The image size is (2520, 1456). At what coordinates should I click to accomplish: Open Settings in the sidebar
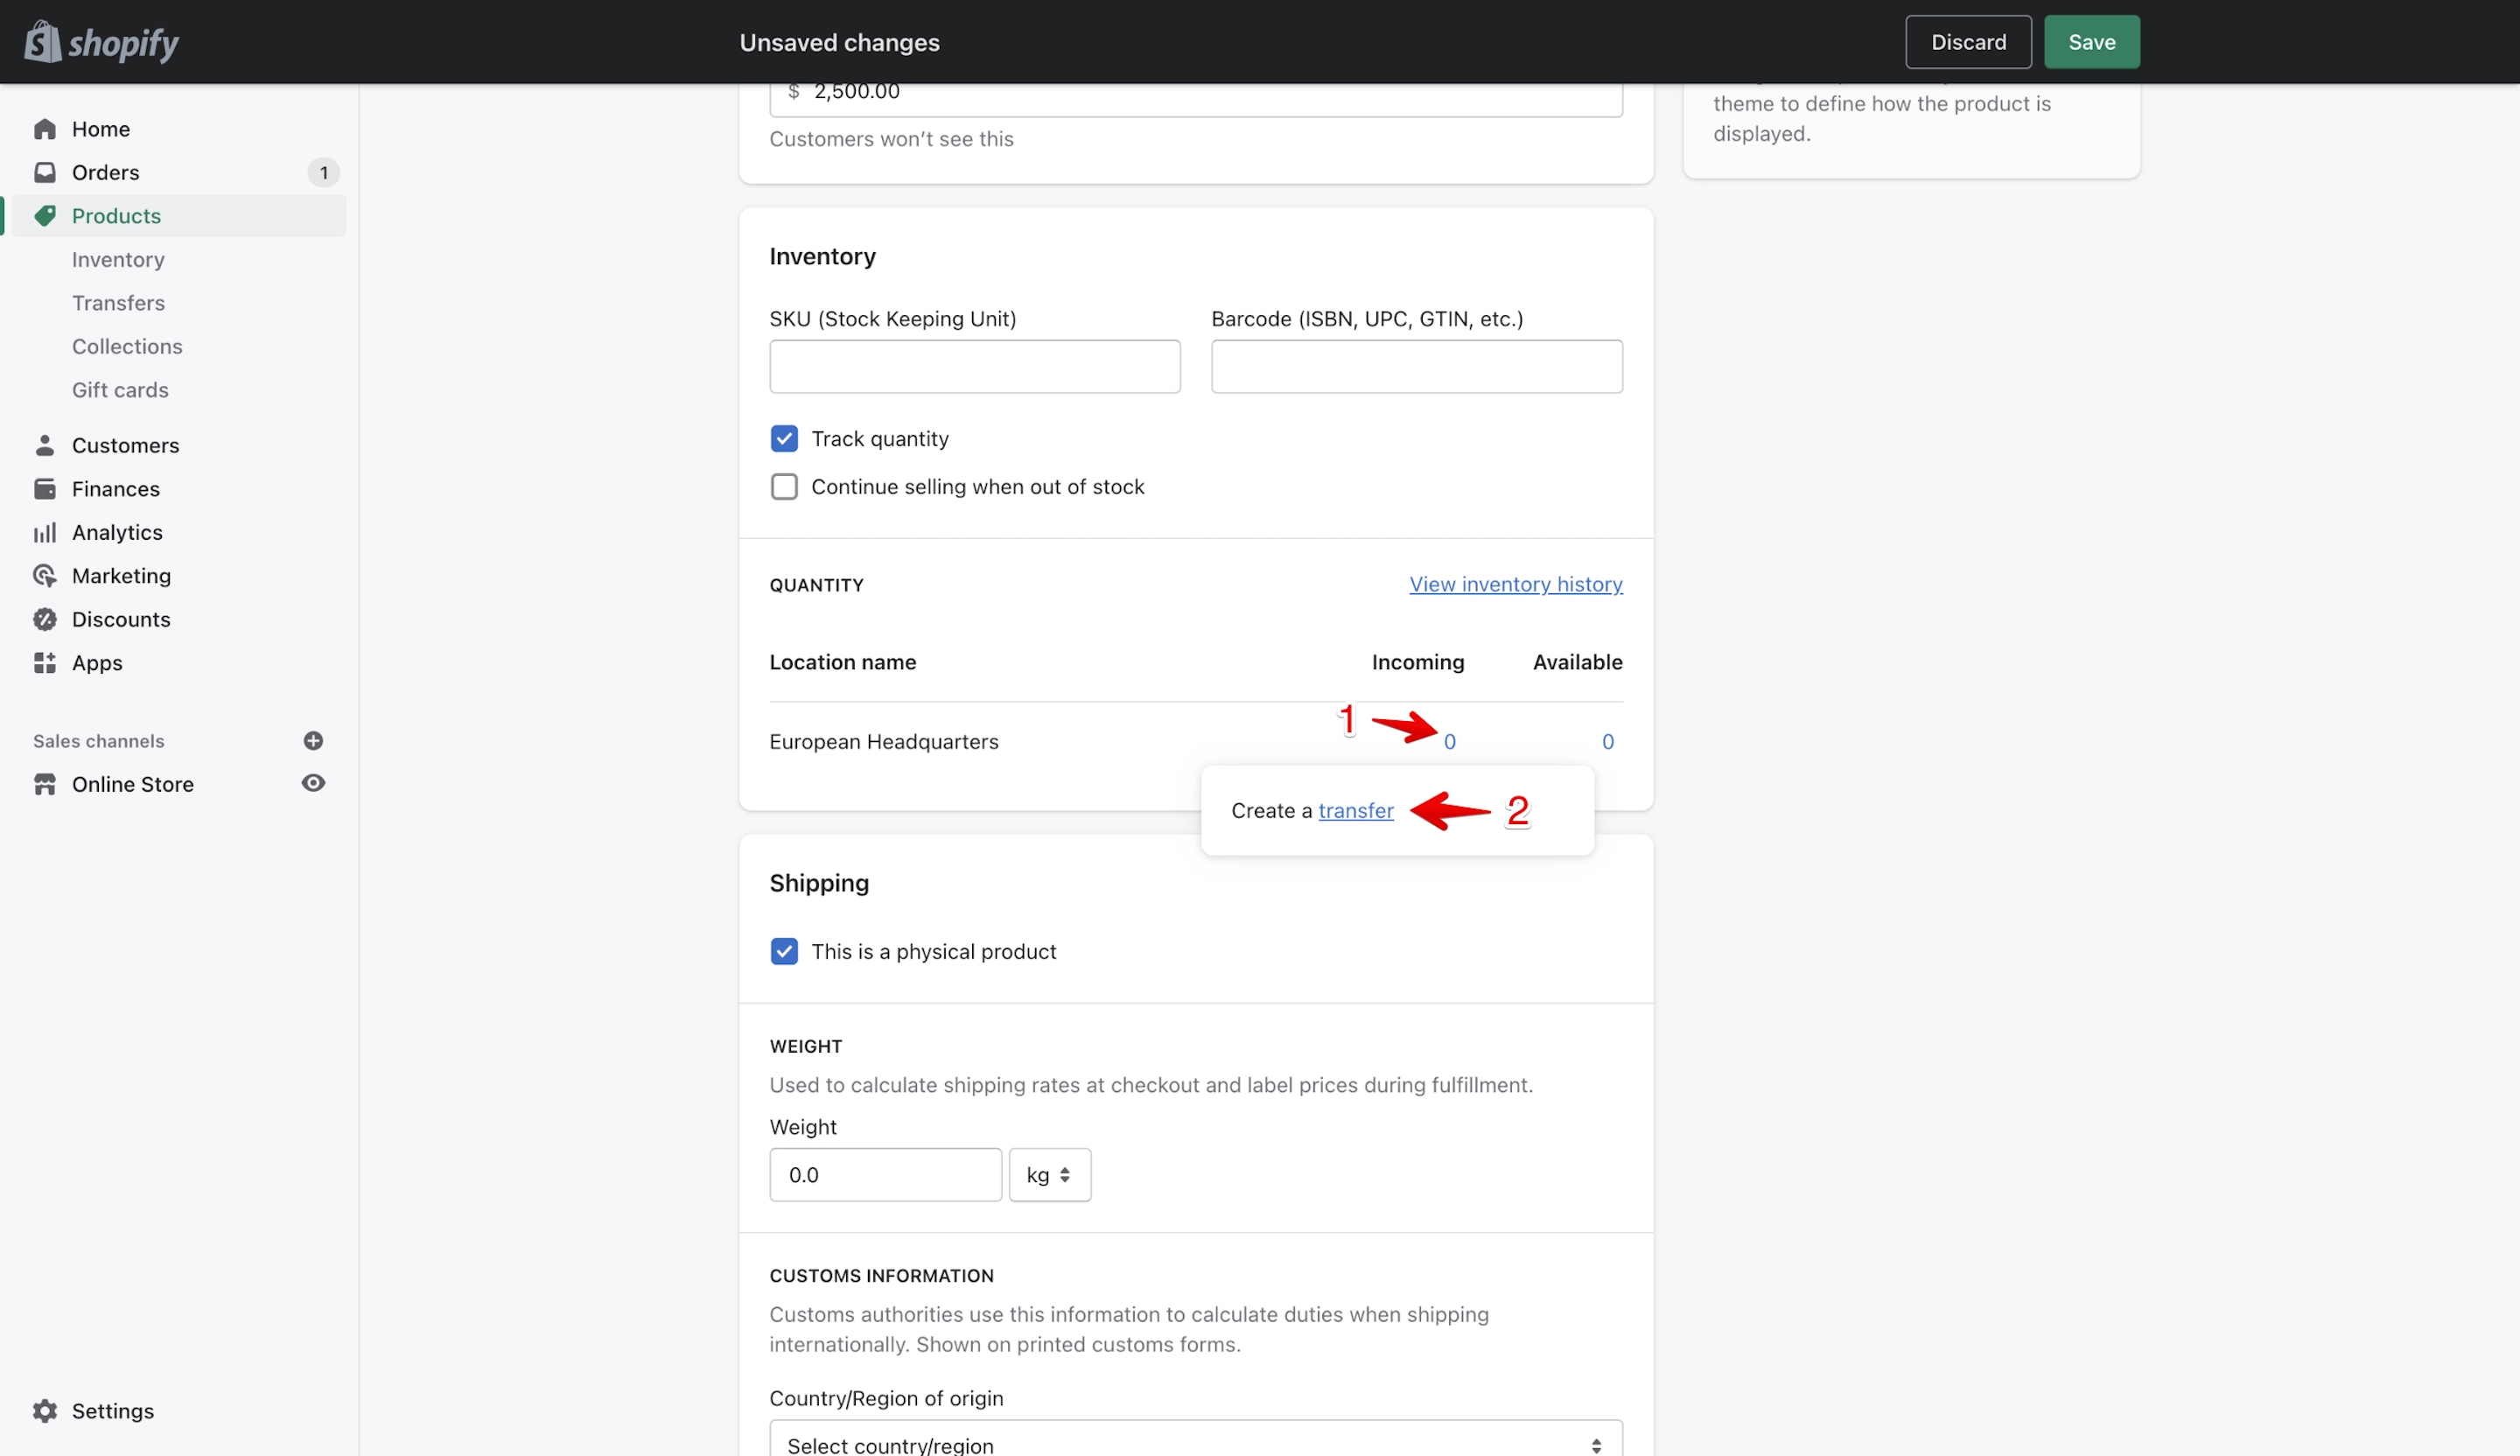[x=112, y=1411]
